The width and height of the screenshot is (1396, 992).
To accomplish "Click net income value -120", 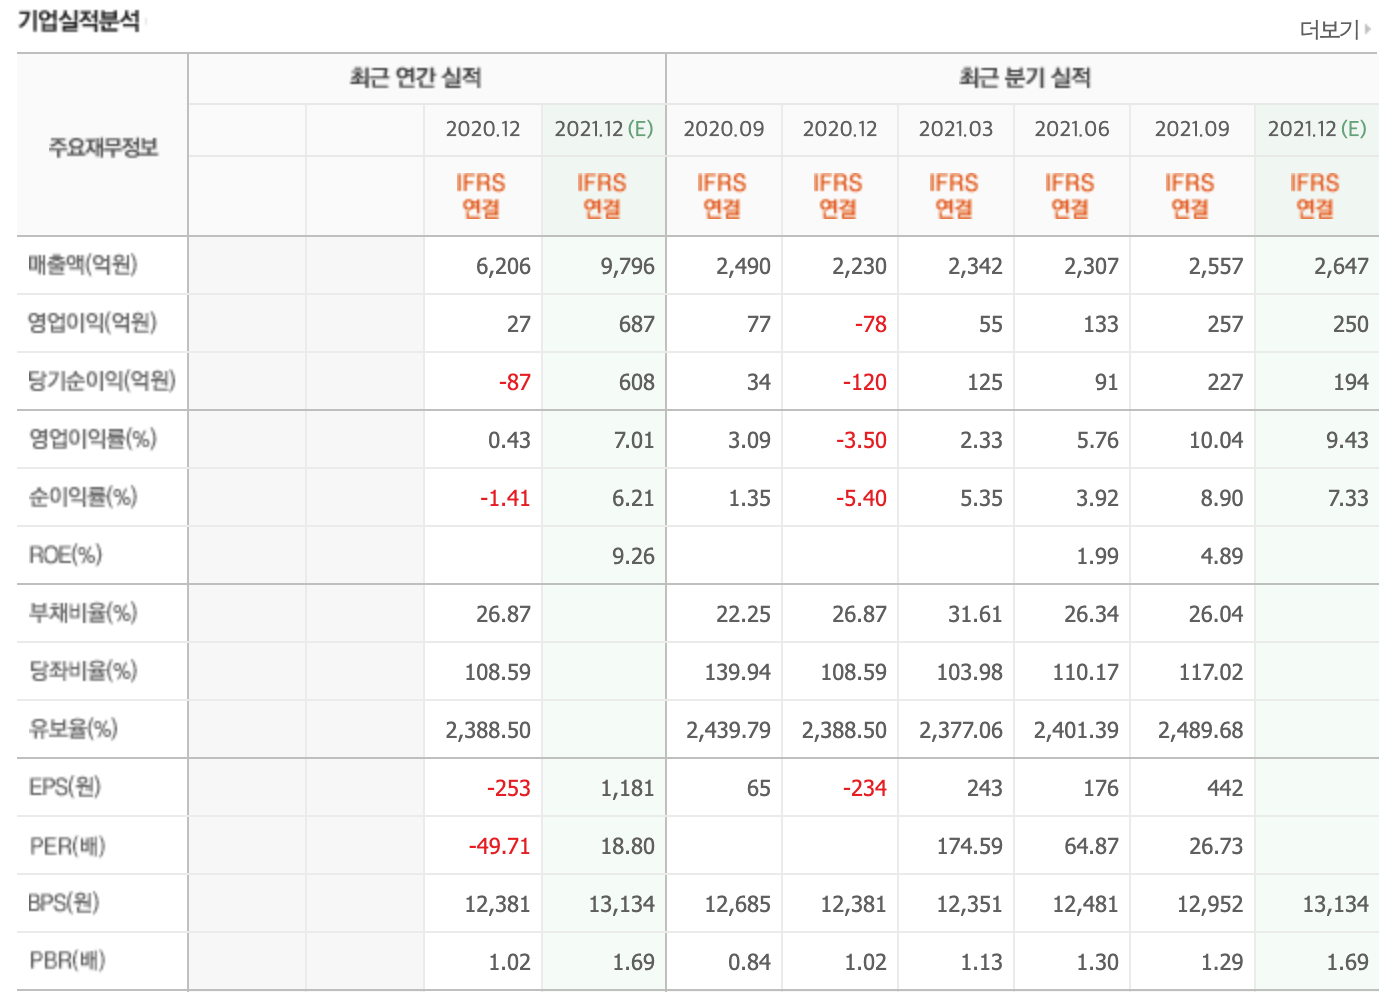I will point(864,383).
